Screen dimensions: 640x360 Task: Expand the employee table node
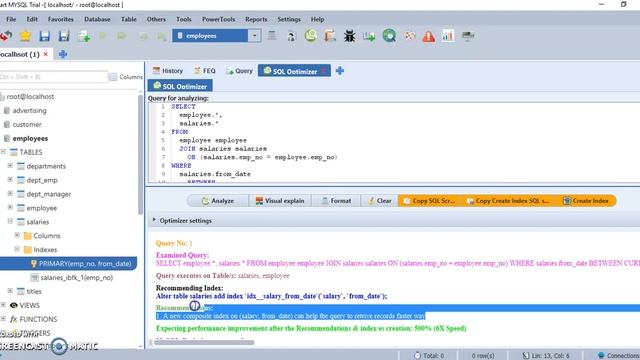(x=10, y=207)
